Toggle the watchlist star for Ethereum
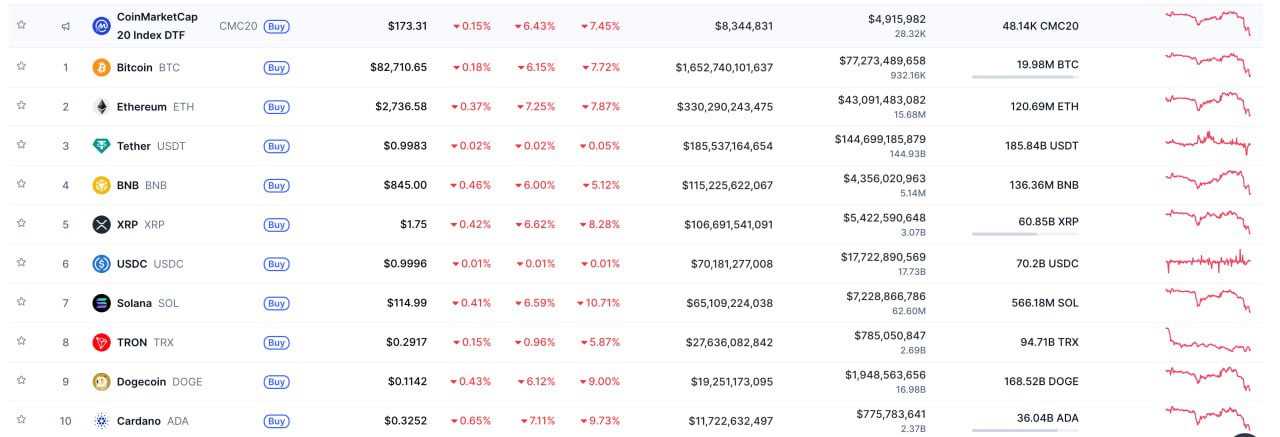This screenshot has width=1280, height=437. 21,105
